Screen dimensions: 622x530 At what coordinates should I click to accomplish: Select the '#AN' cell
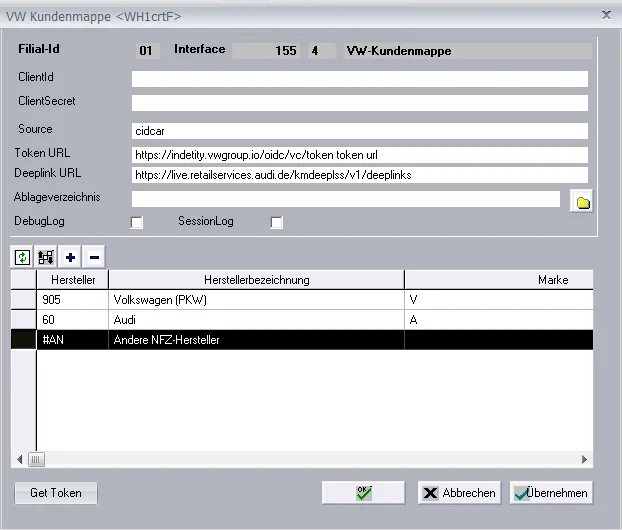click(73, 340)
